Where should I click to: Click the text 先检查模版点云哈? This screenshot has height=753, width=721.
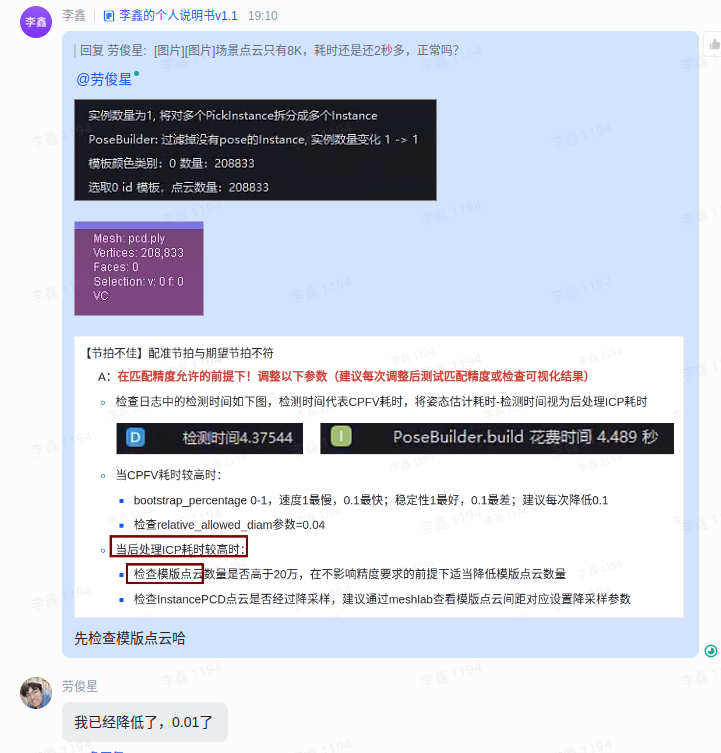130,638
